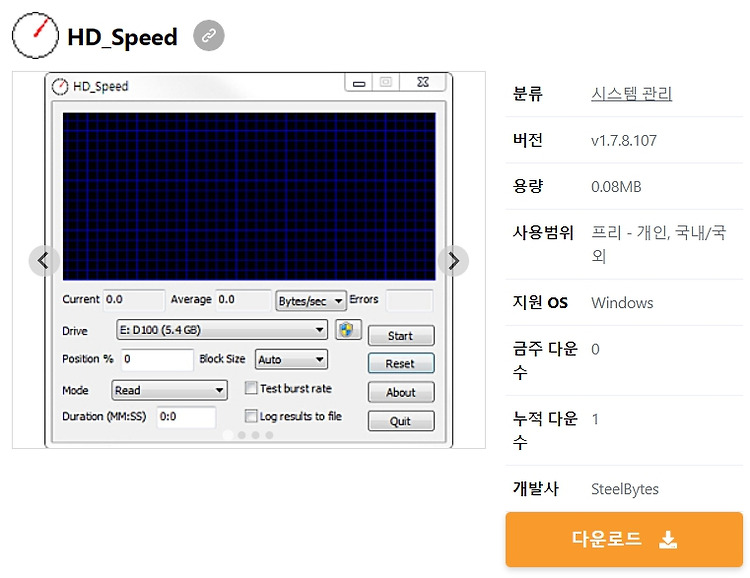
Task: Click the Average speed value field
Action: click(x=243, y=300)
